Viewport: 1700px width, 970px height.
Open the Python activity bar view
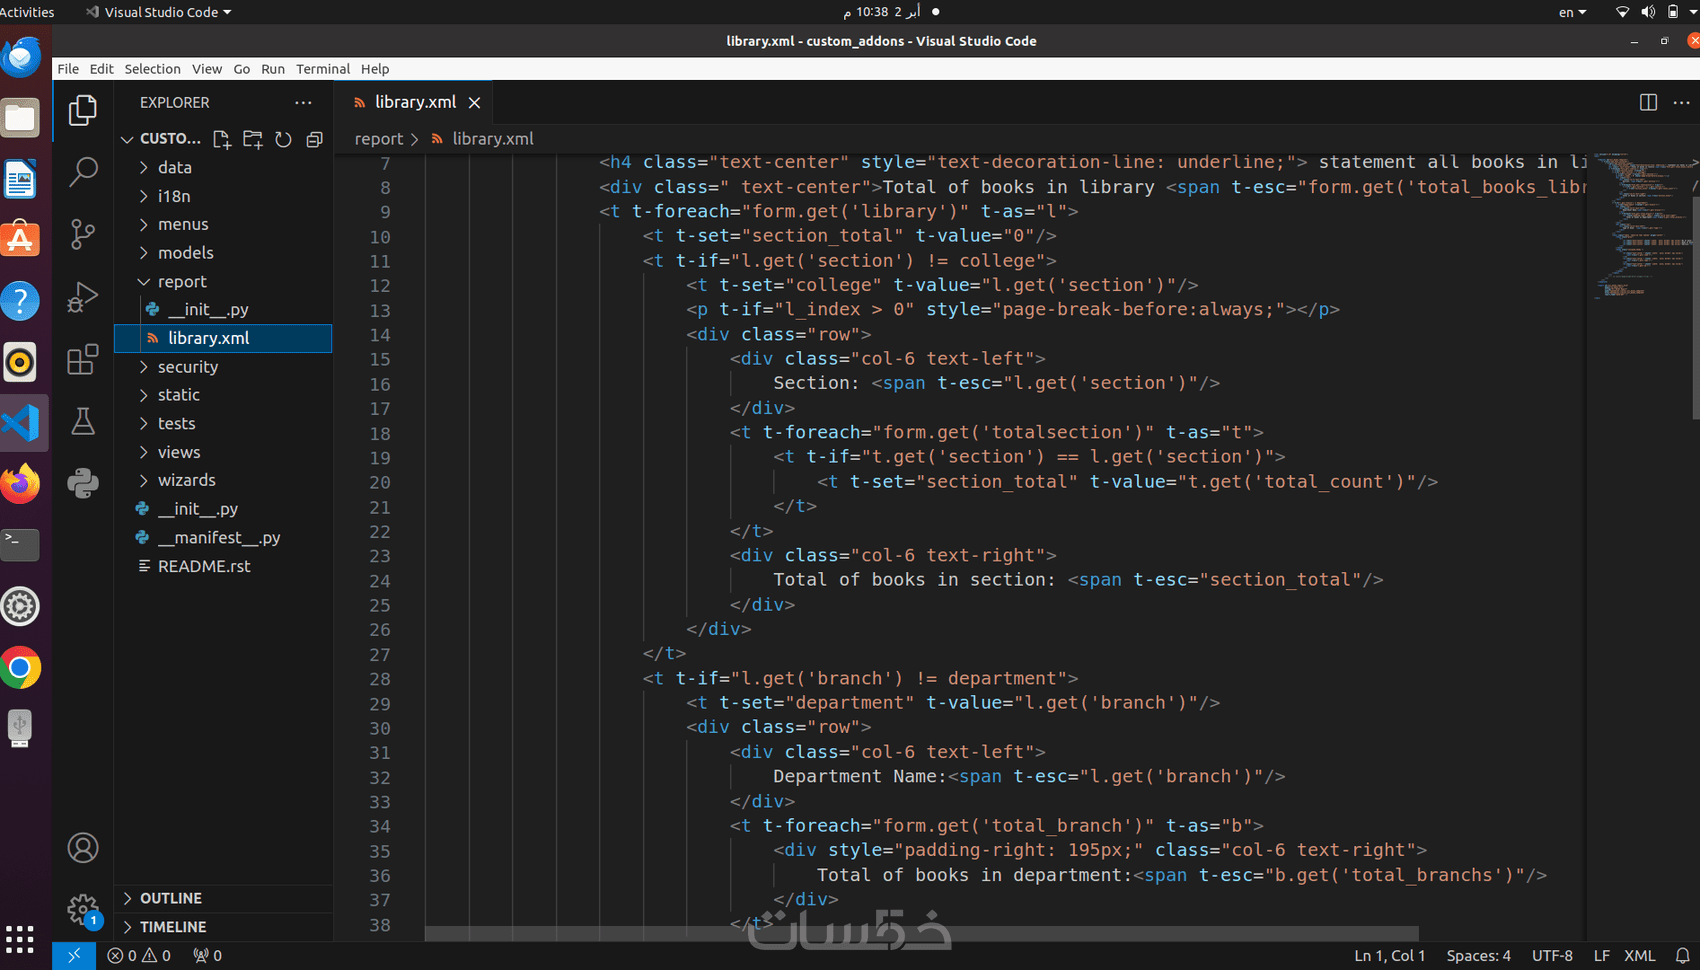click(83, 484)
